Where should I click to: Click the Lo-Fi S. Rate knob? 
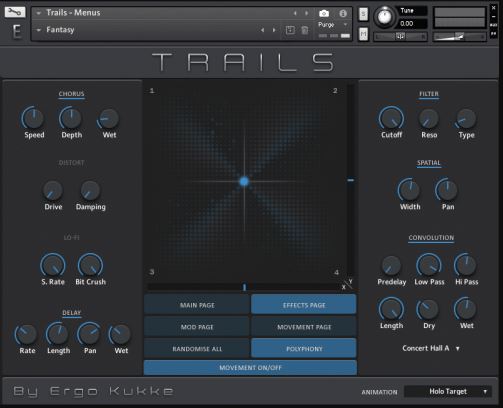[53, 265]
